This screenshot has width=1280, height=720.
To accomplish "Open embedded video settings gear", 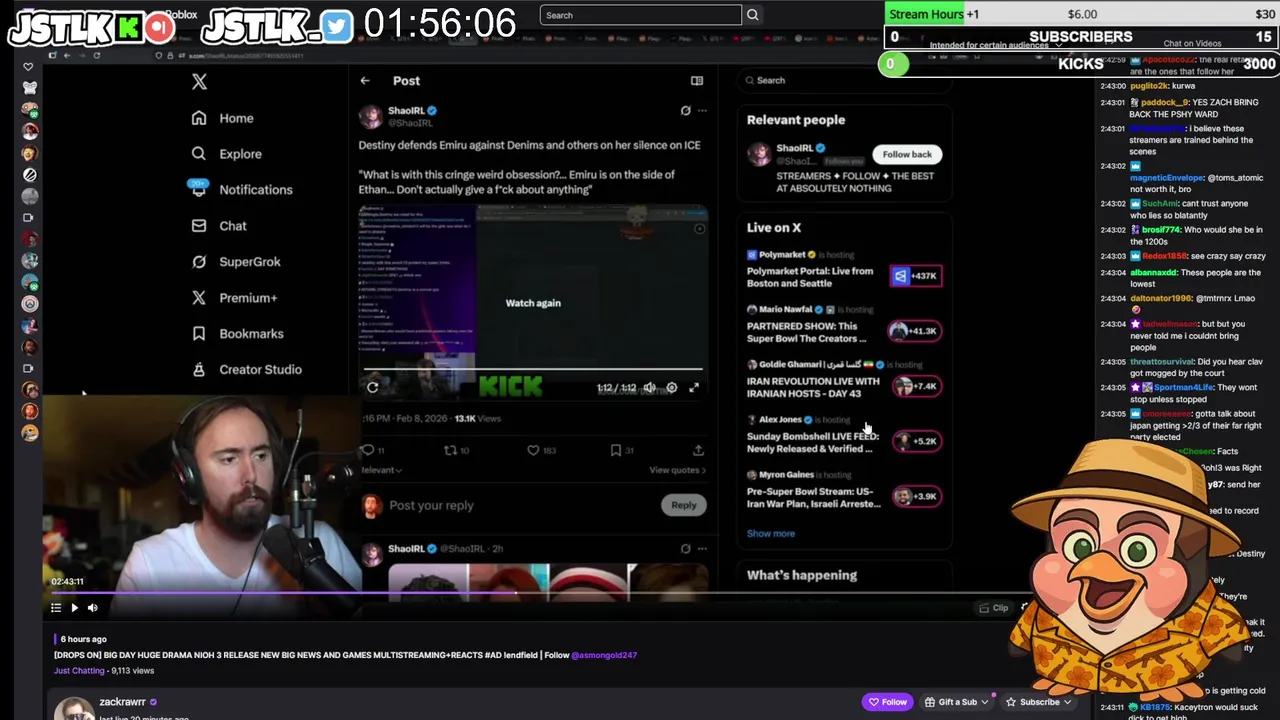I will pos(672,388).
